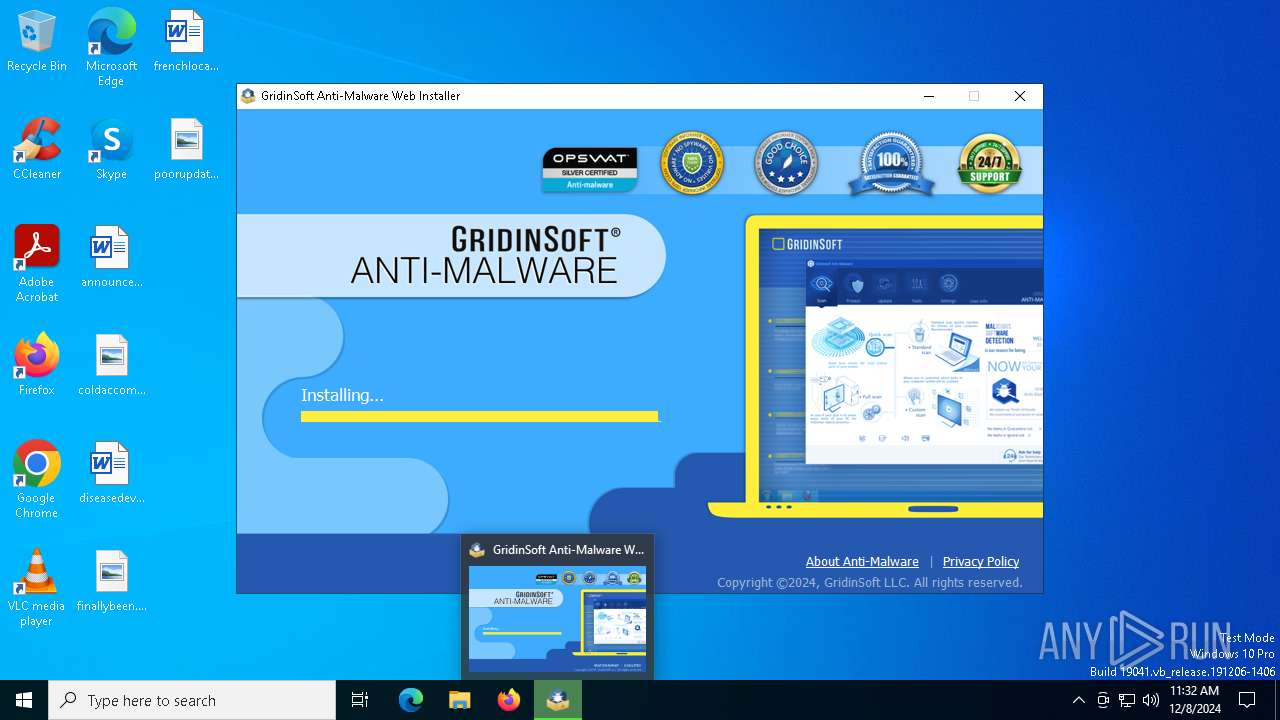Minimize the GridinSoft Web Installer window

(x=929, y=96)
